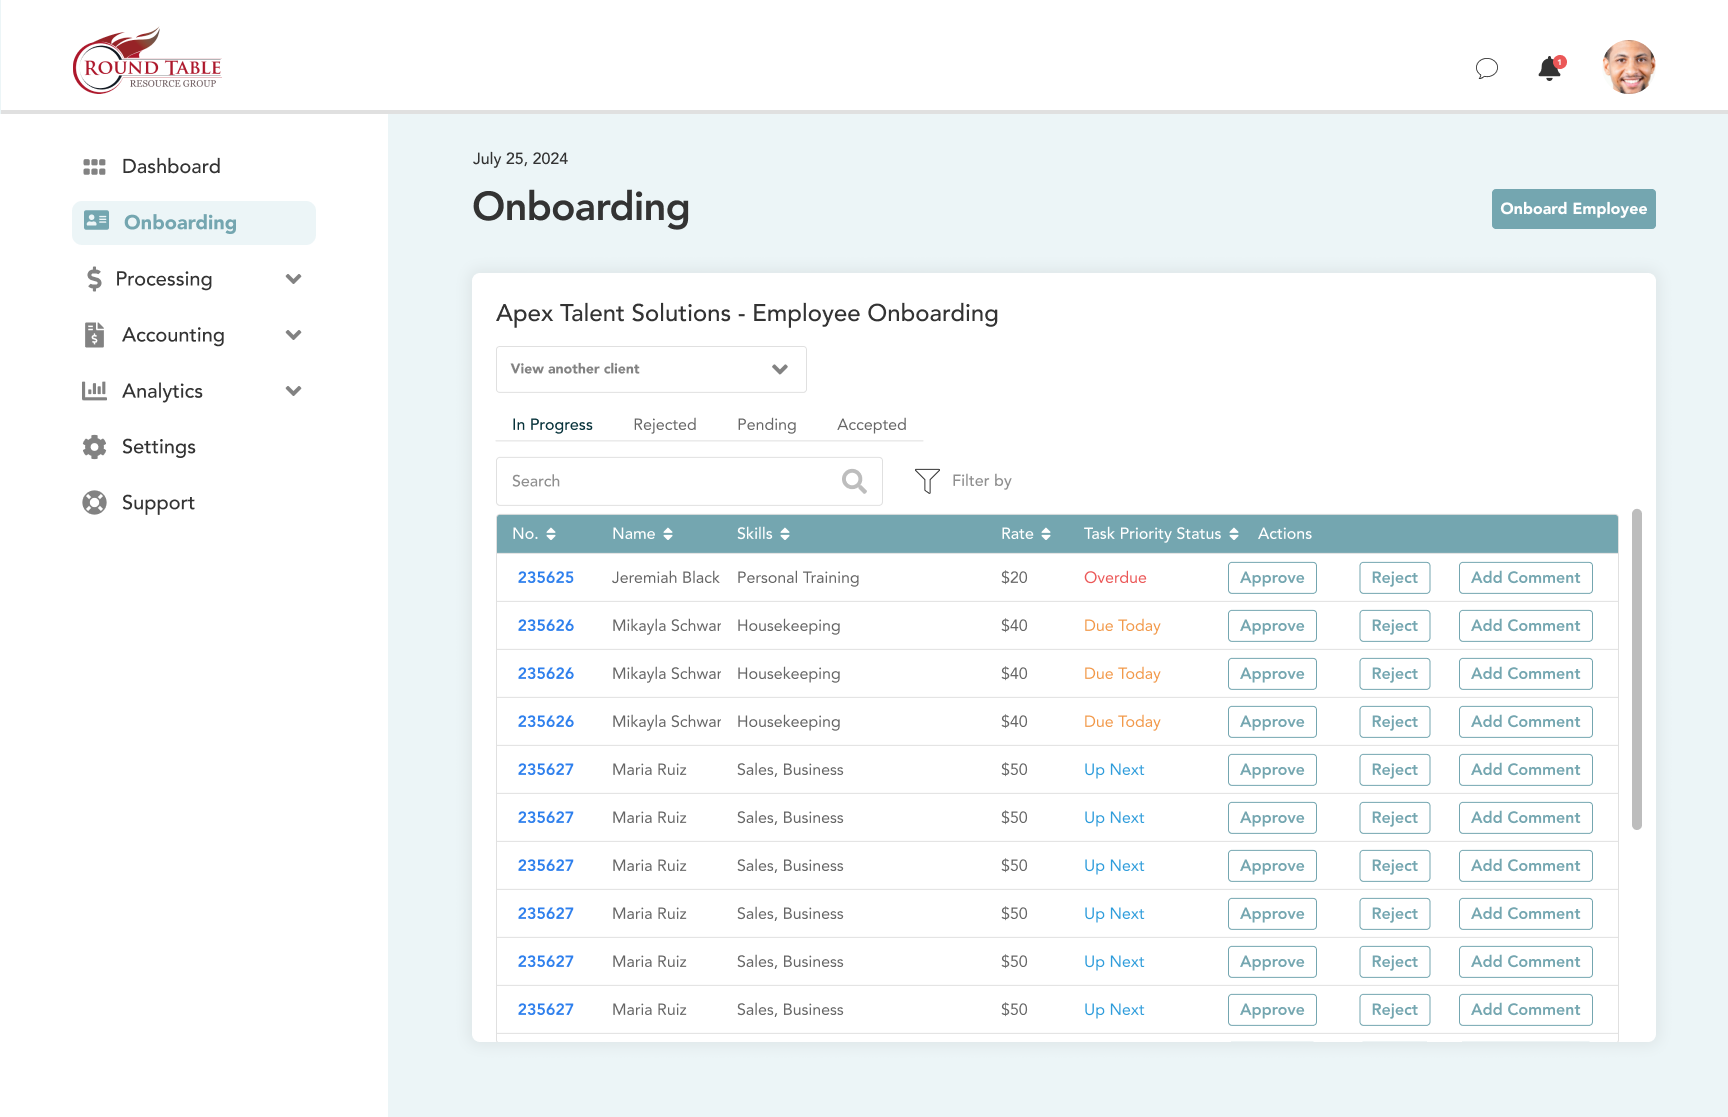Toggle sort order on the No. column
The image size is (1728, 1117).
pos(551,533)
